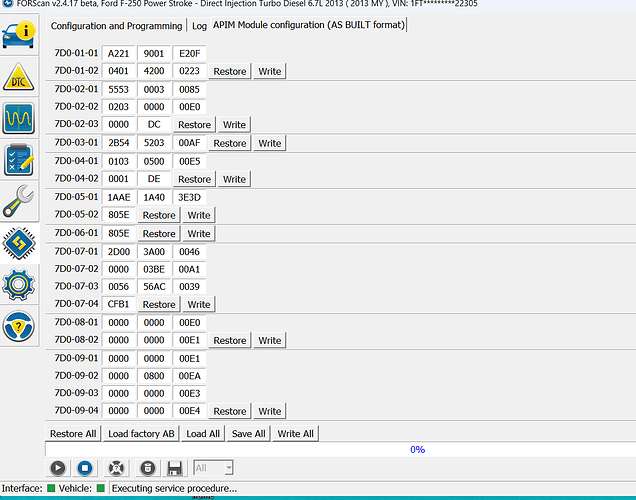Click the Interface green status indicator

(x=51, y=488)
